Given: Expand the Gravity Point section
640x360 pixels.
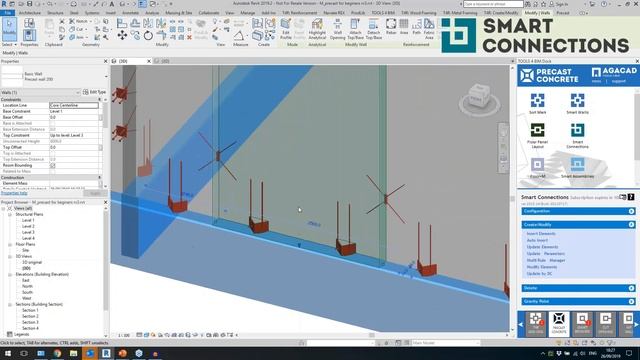Looking at the screenshot, I should coord(578,301).
